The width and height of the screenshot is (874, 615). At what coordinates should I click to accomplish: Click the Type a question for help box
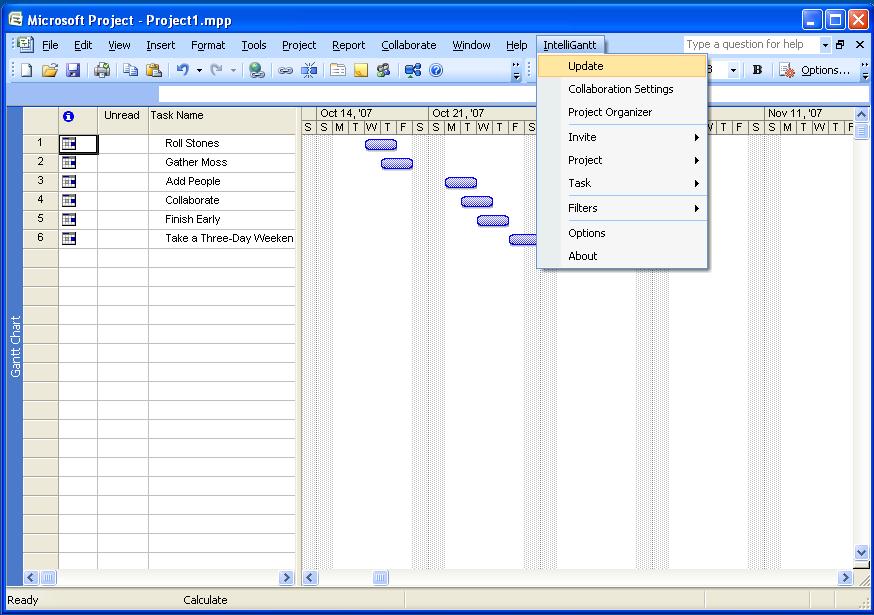[x=751, y=45]
